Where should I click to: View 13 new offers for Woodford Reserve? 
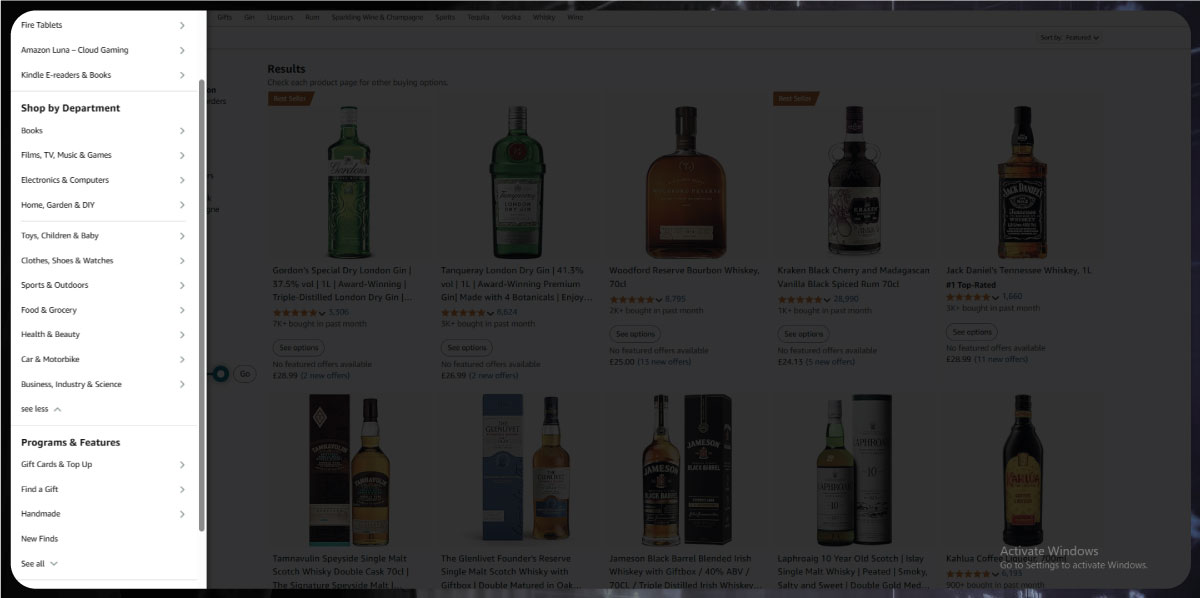664,362
